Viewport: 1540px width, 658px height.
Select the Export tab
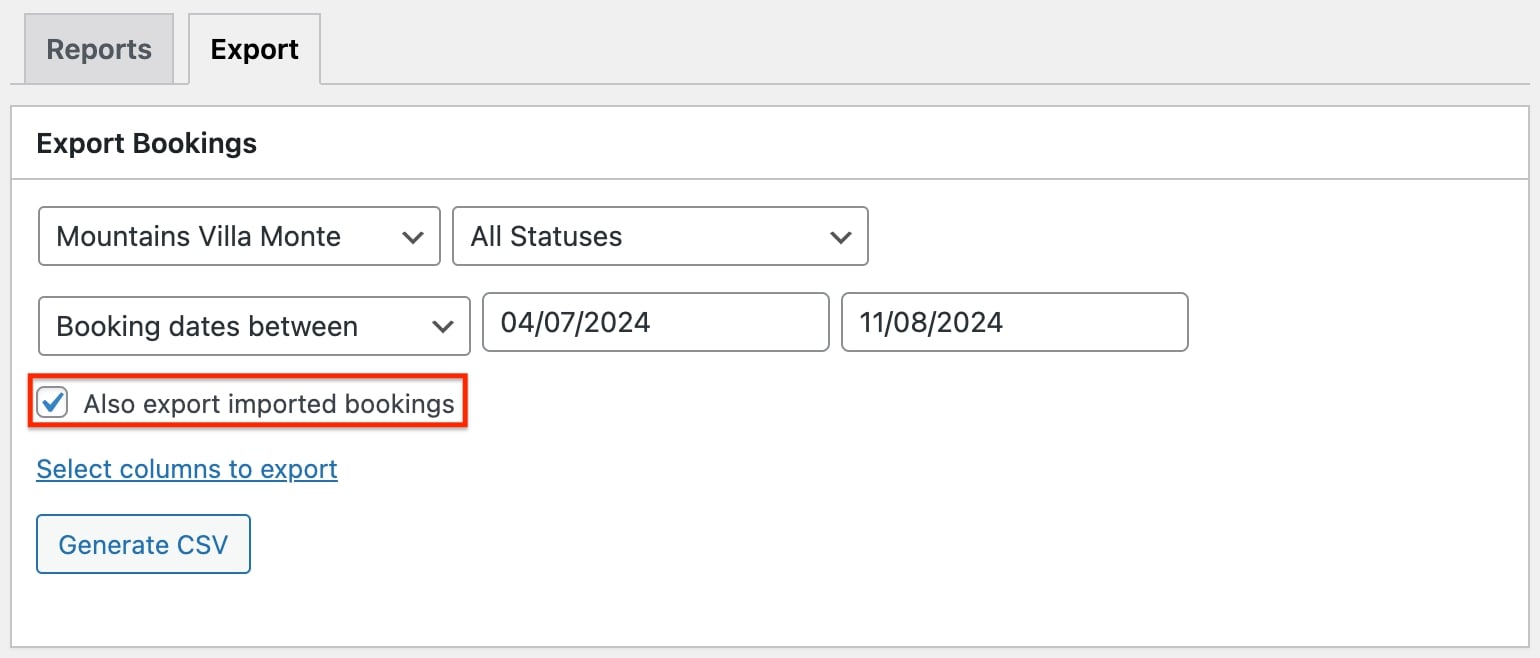254,49
